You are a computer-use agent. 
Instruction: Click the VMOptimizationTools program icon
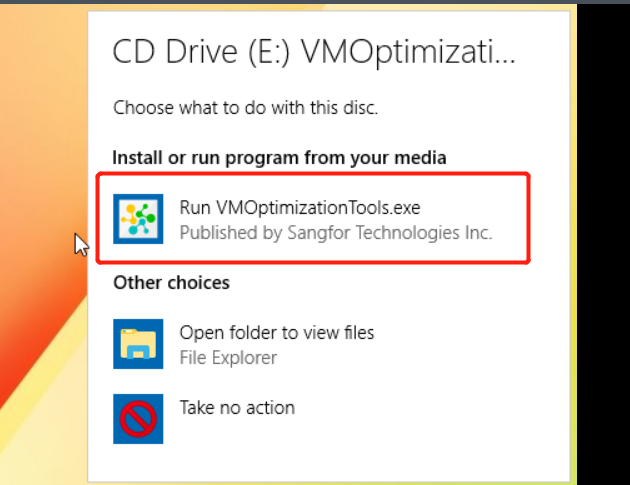point(138,220)
